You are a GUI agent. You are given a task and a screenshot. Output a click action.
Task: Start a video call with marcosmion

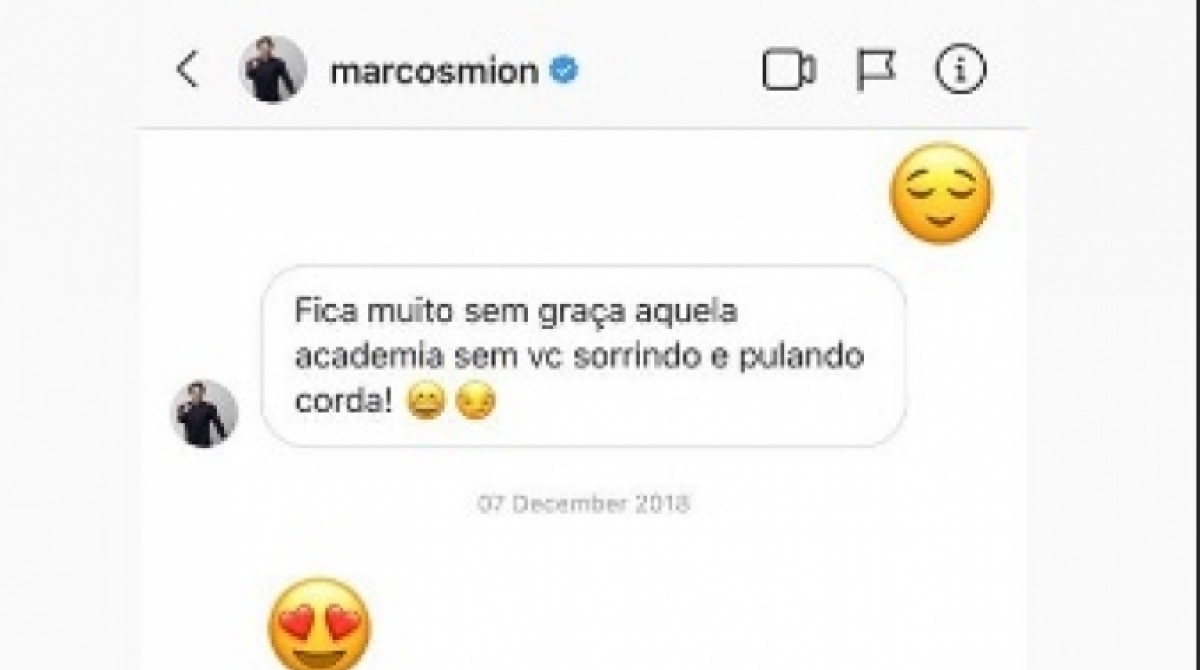[789, 70]
